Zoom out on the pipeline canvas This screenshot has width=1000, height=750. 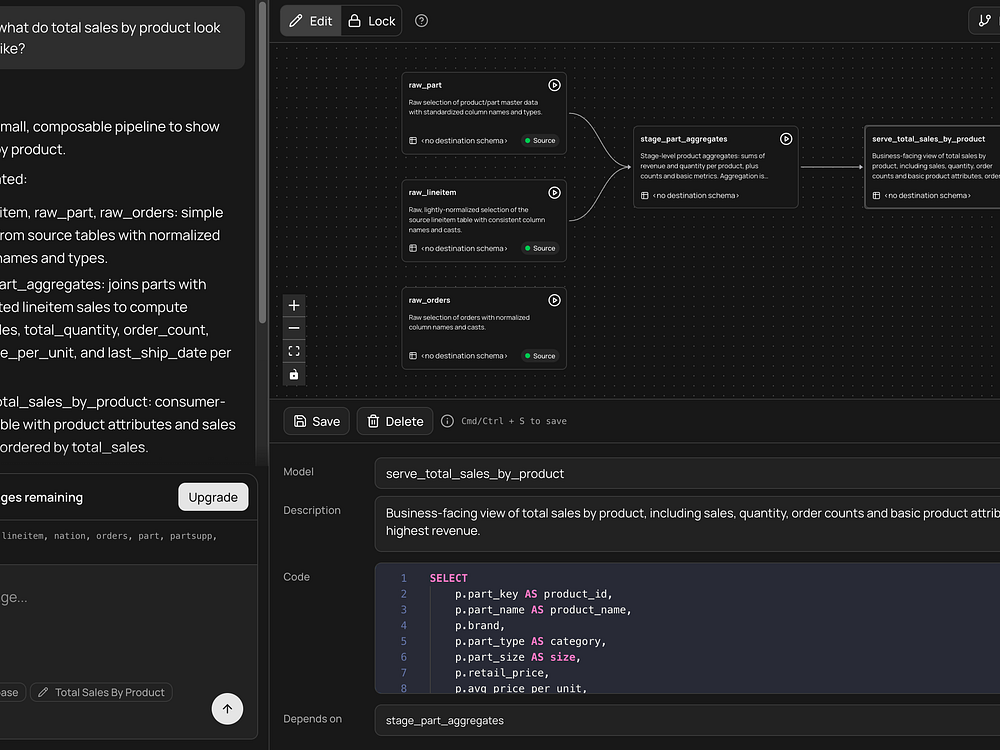pos(294,328)
